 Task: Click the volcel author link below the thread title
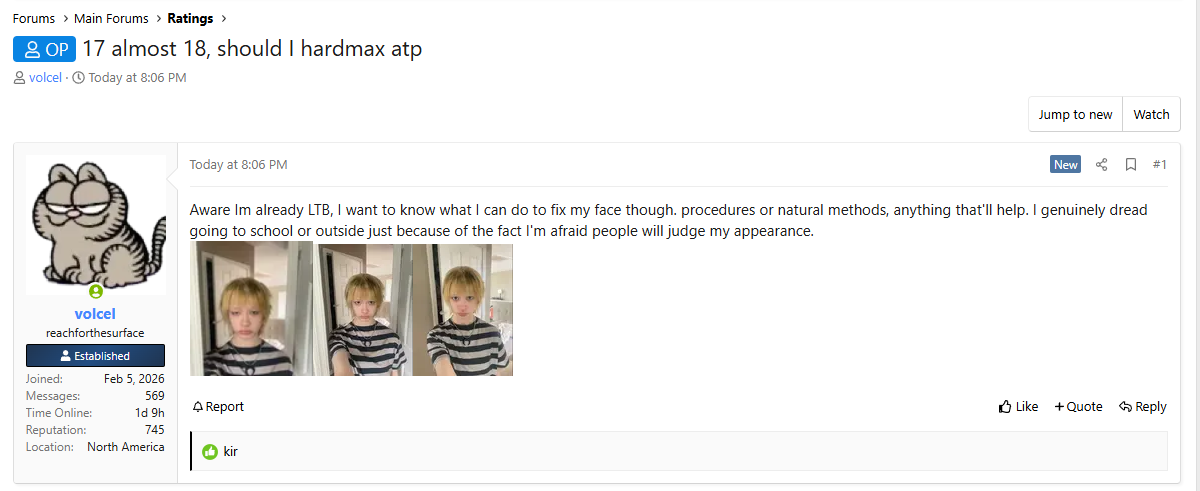45,78
